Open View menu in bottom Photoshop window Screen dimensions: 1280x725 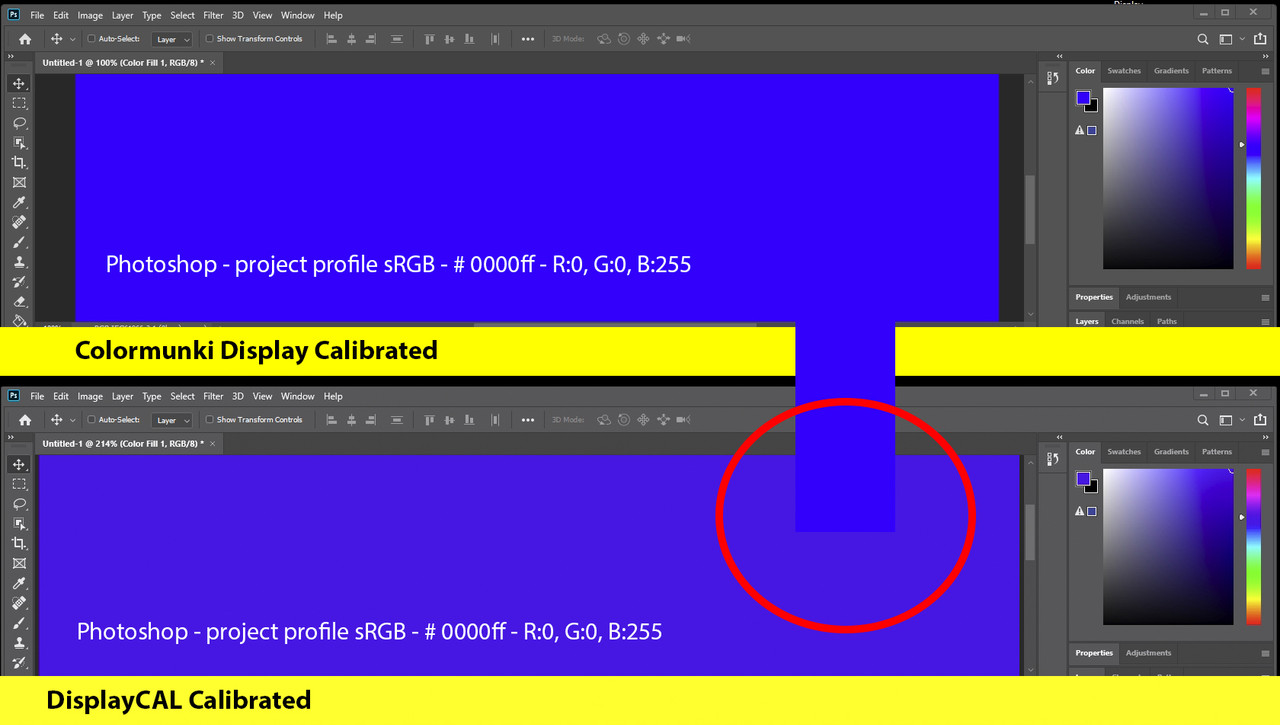[262, 397]
